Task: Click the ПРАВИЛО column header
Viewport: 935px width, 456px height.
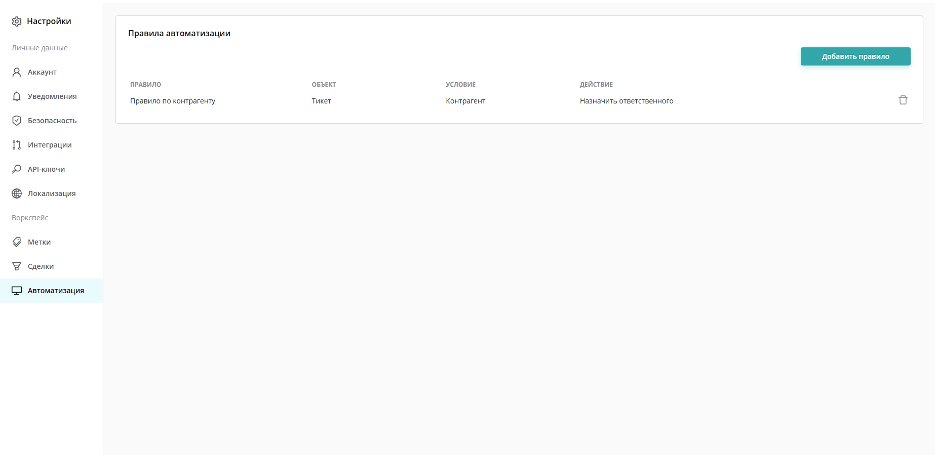Action: [x=145, y=85]
